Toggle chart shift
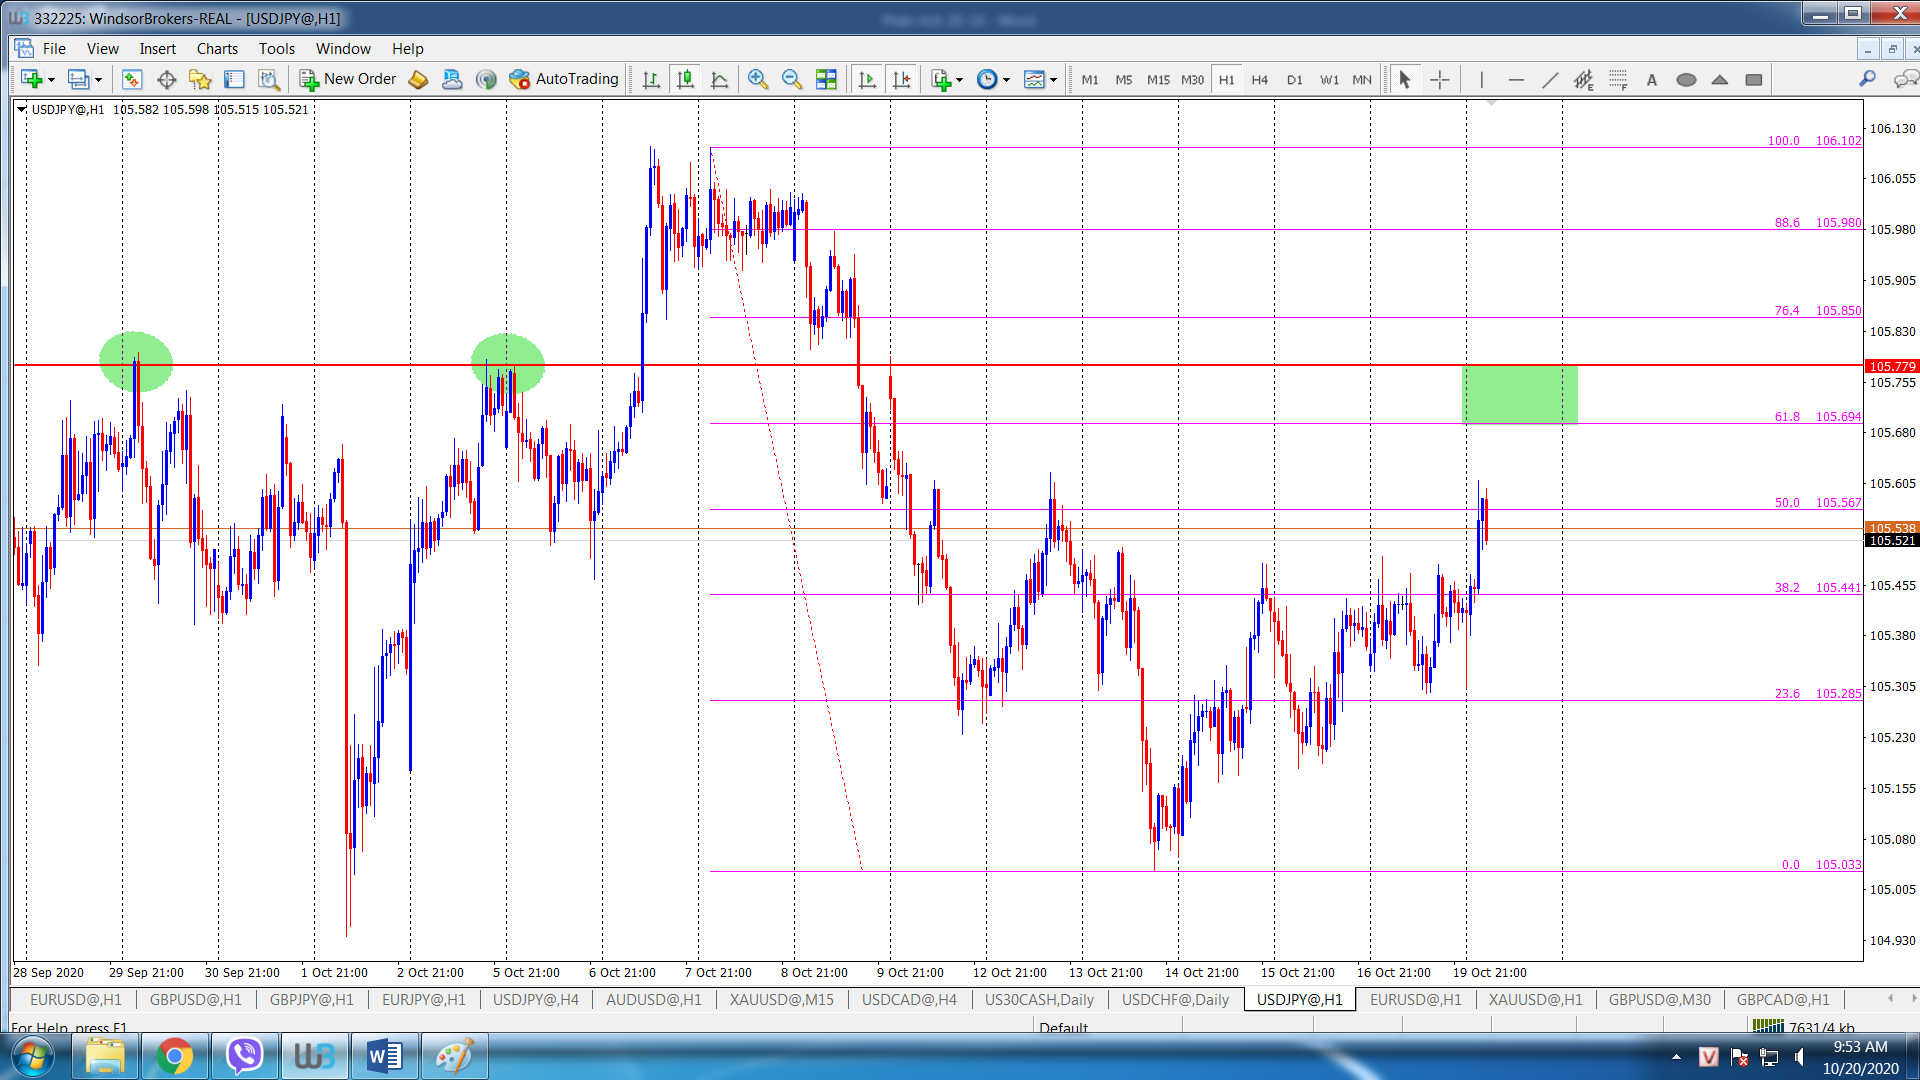 tap(901, 79)
